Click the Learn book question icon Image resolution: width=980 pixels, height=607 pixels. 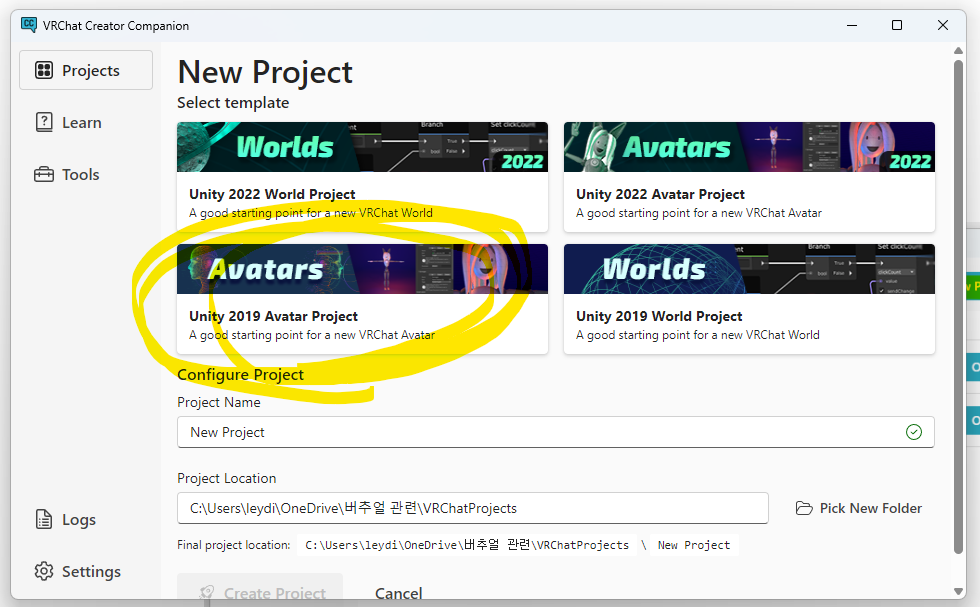point(44,122)
